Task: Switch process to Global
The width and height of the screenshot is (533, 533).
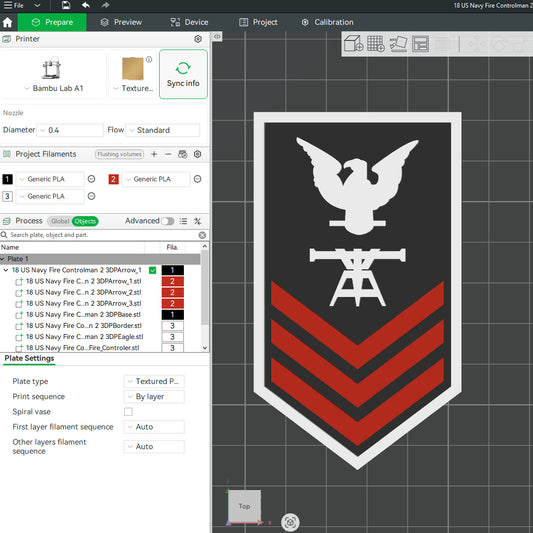Action: pyautogui.click(x=60, y=221)
